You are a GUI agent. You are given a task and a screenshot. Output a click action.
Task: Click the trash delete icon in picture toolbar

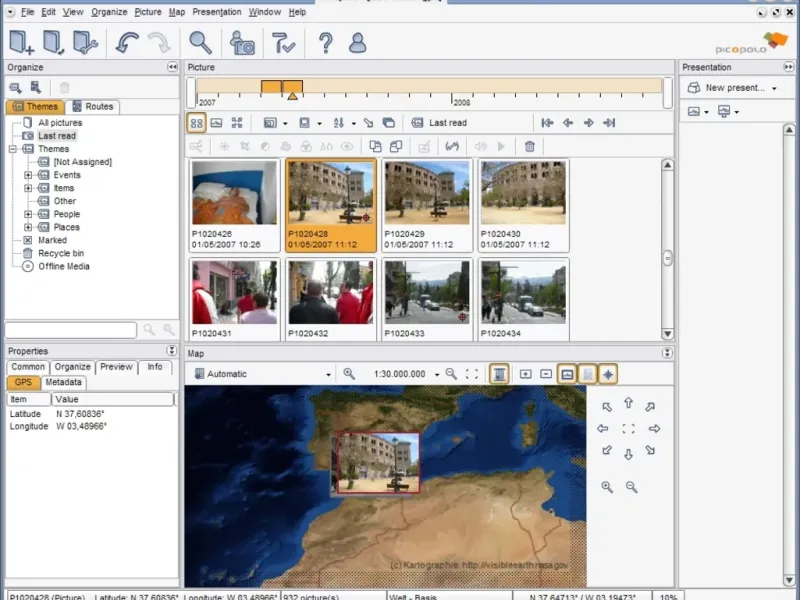530,146
